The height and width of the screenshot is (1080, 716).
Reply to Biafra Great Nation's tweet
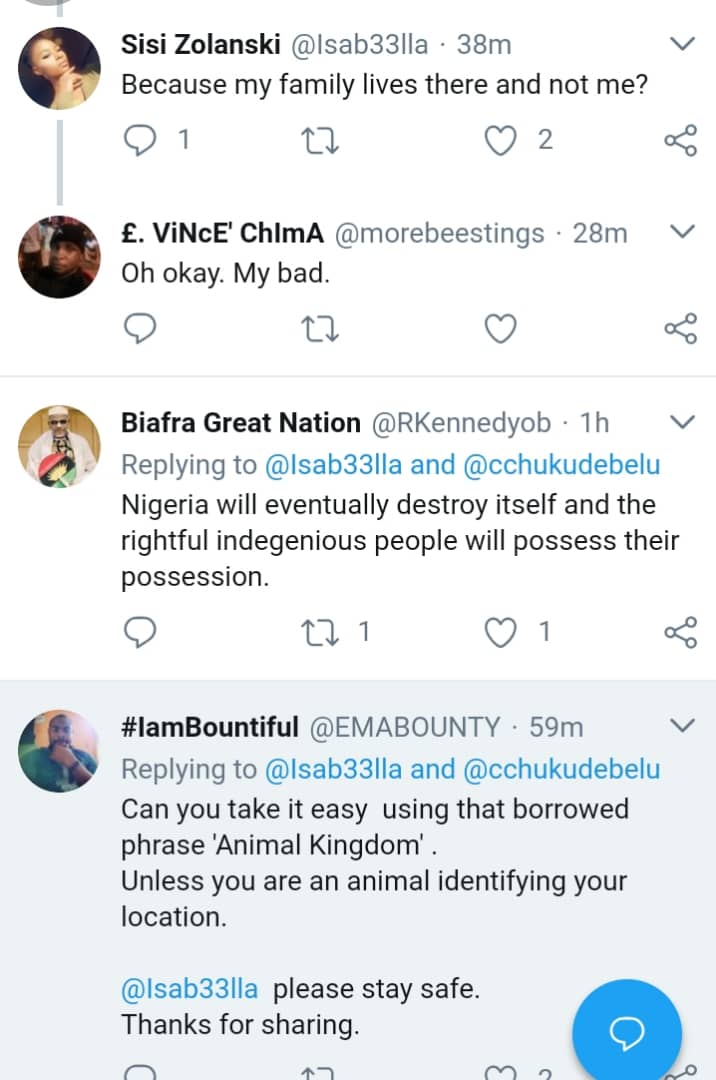tap(140, 631)
